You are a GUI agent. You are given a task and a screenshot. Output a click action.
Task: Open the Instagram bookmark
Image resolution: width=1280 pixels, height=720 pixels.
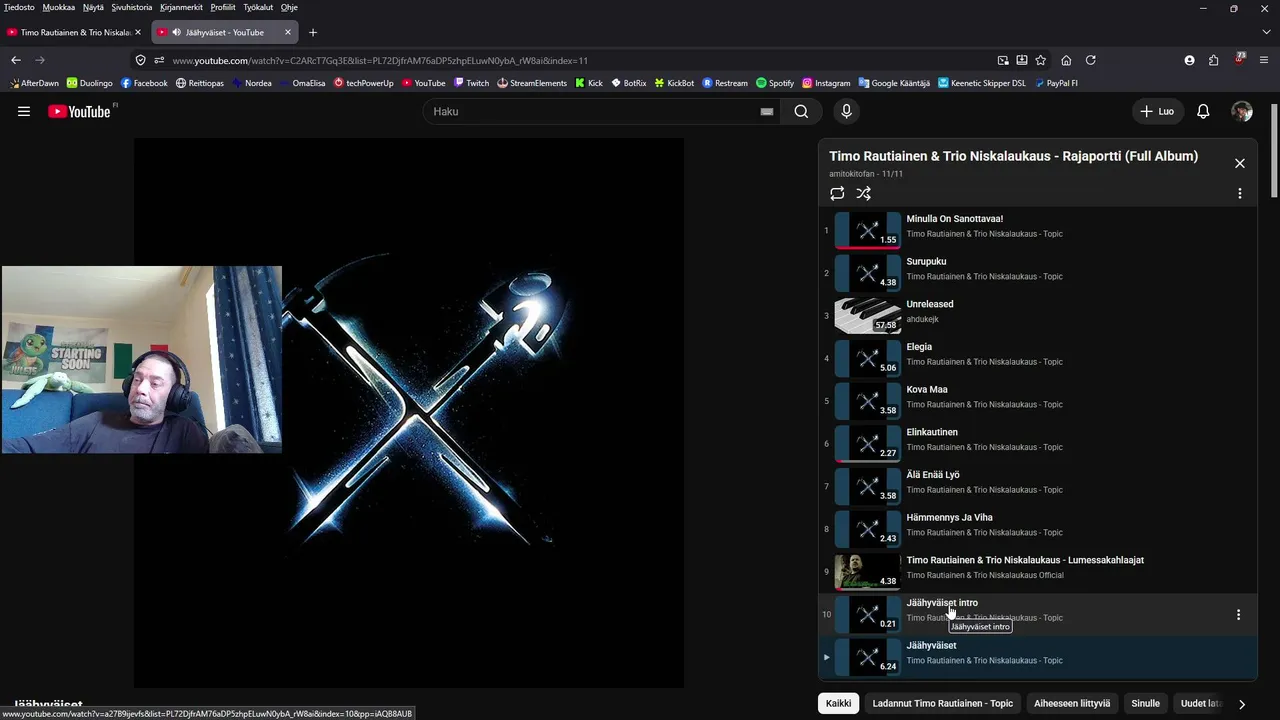point(826,83)
